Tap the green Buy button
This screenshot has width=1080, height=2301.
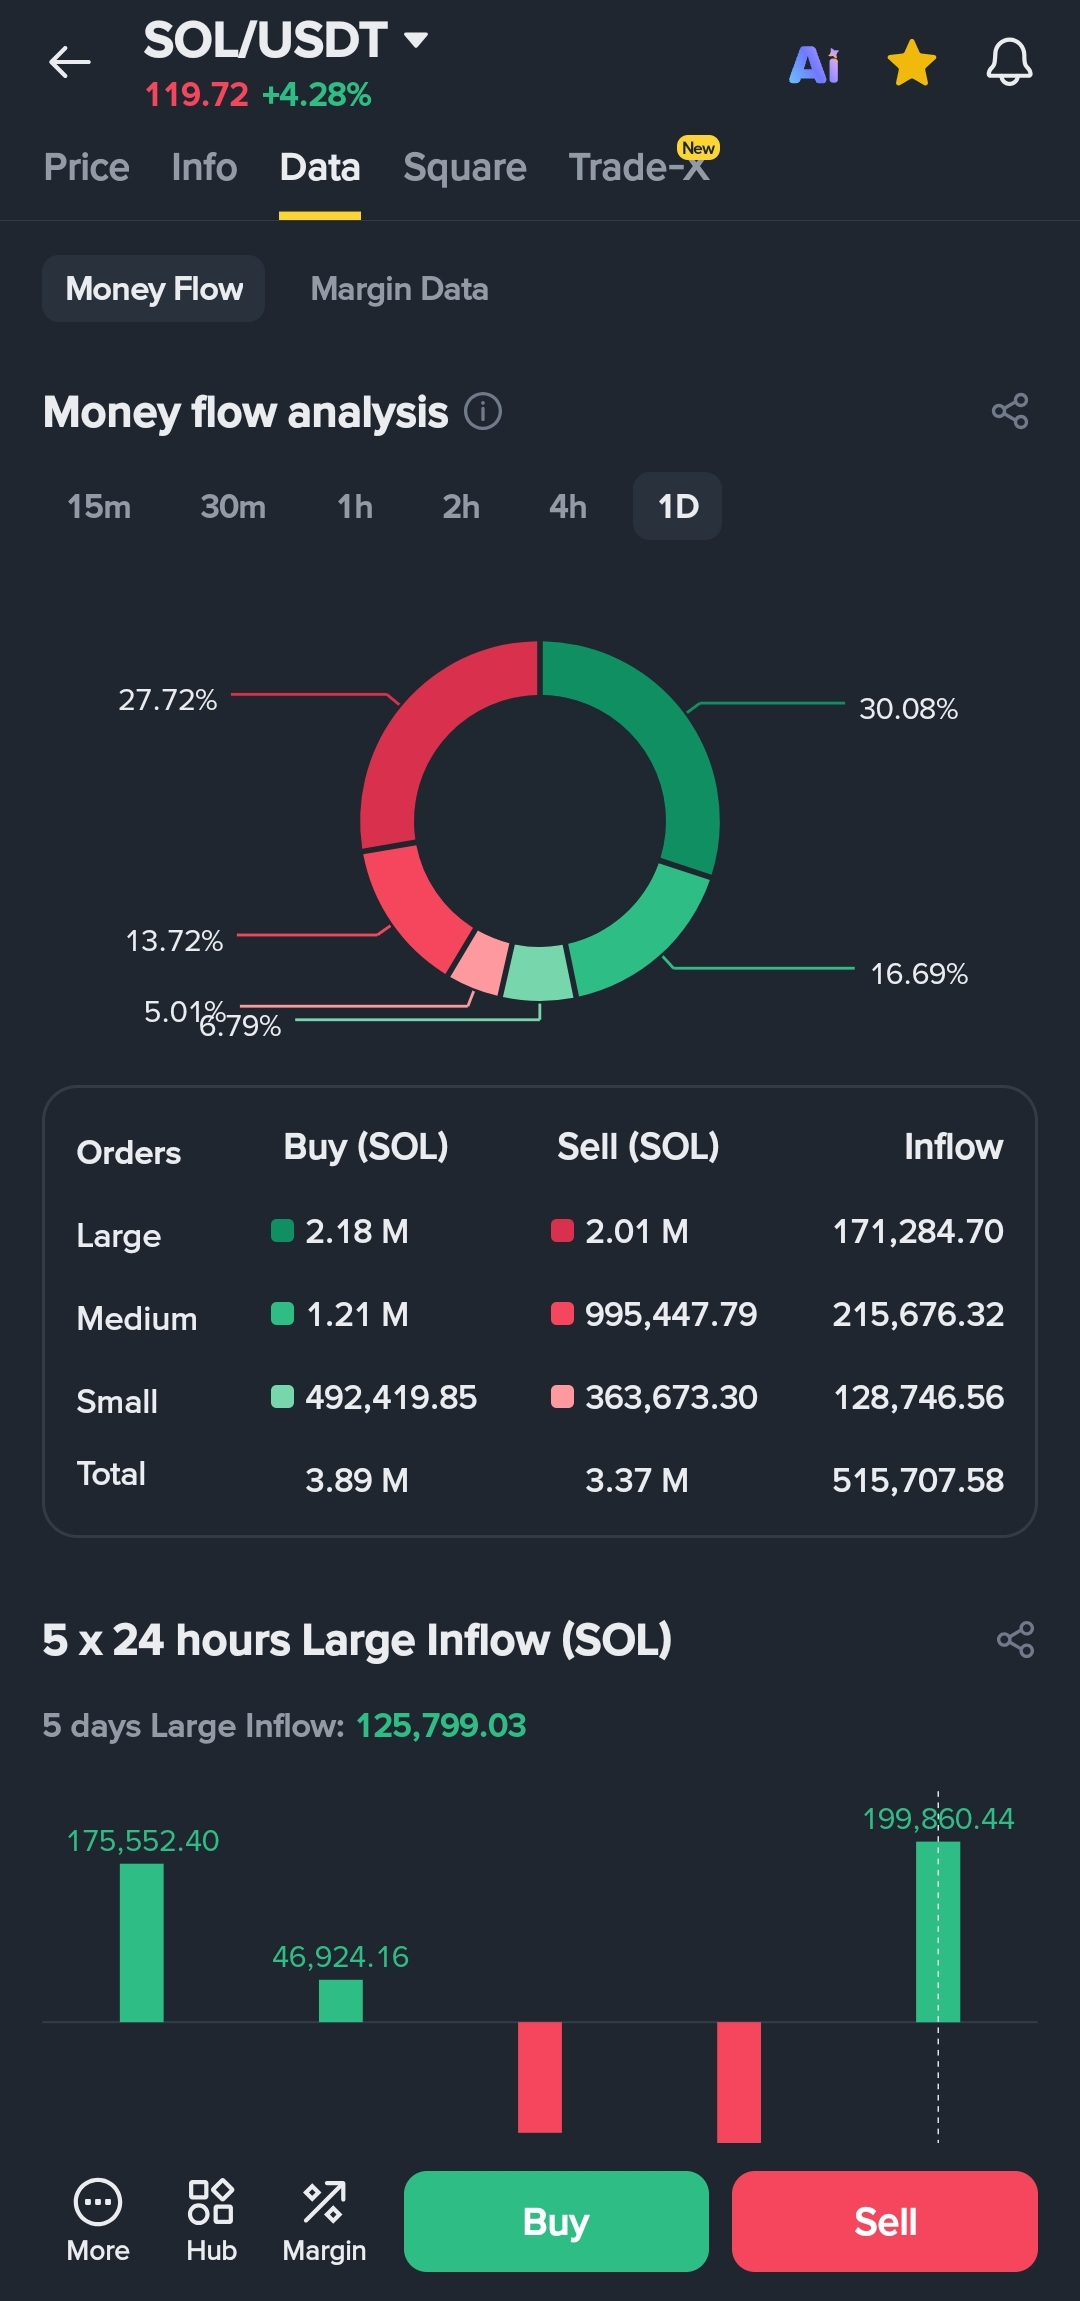pos(556,2221)
